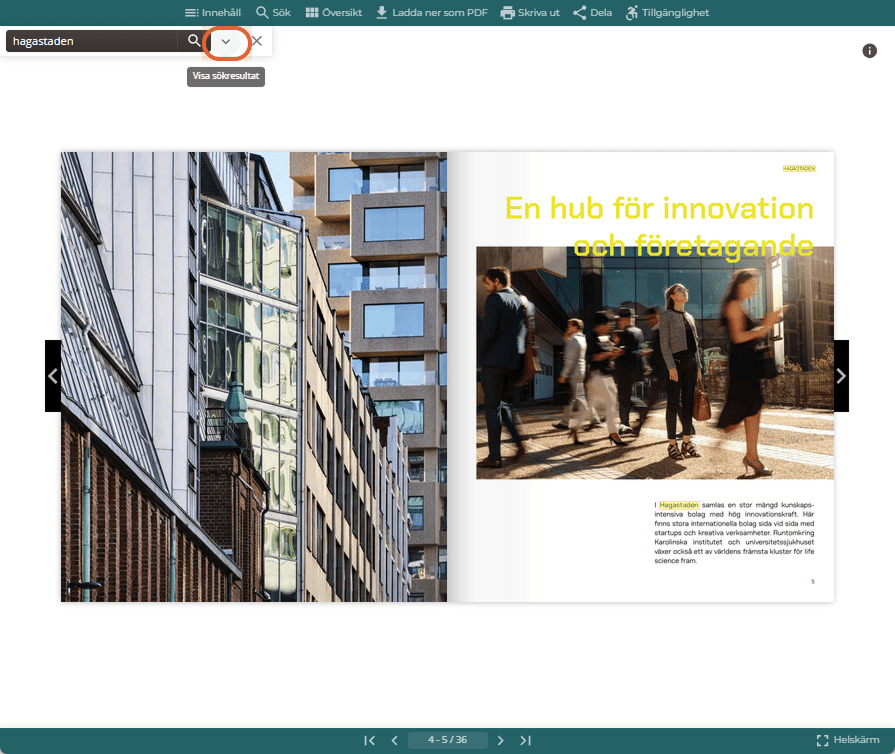
Task: Open the Innehåll table of contents
Action: 212,13
